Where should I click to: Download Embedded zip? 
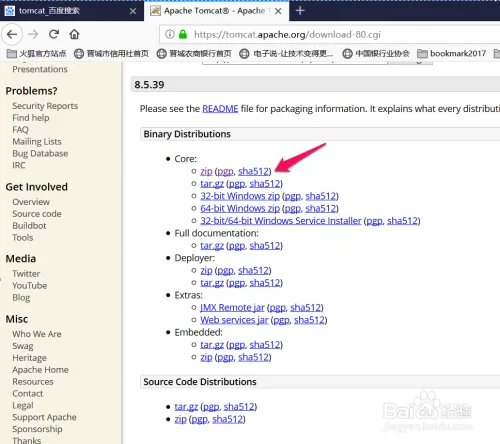[206, 357]
